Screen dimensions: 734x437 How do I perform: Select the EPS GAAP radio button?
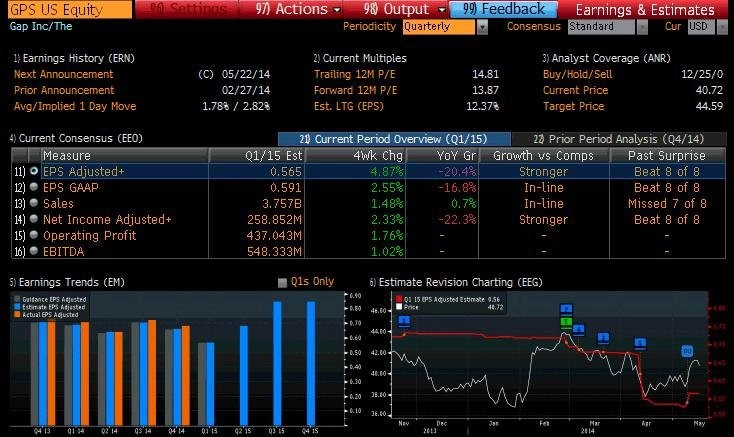34,187
